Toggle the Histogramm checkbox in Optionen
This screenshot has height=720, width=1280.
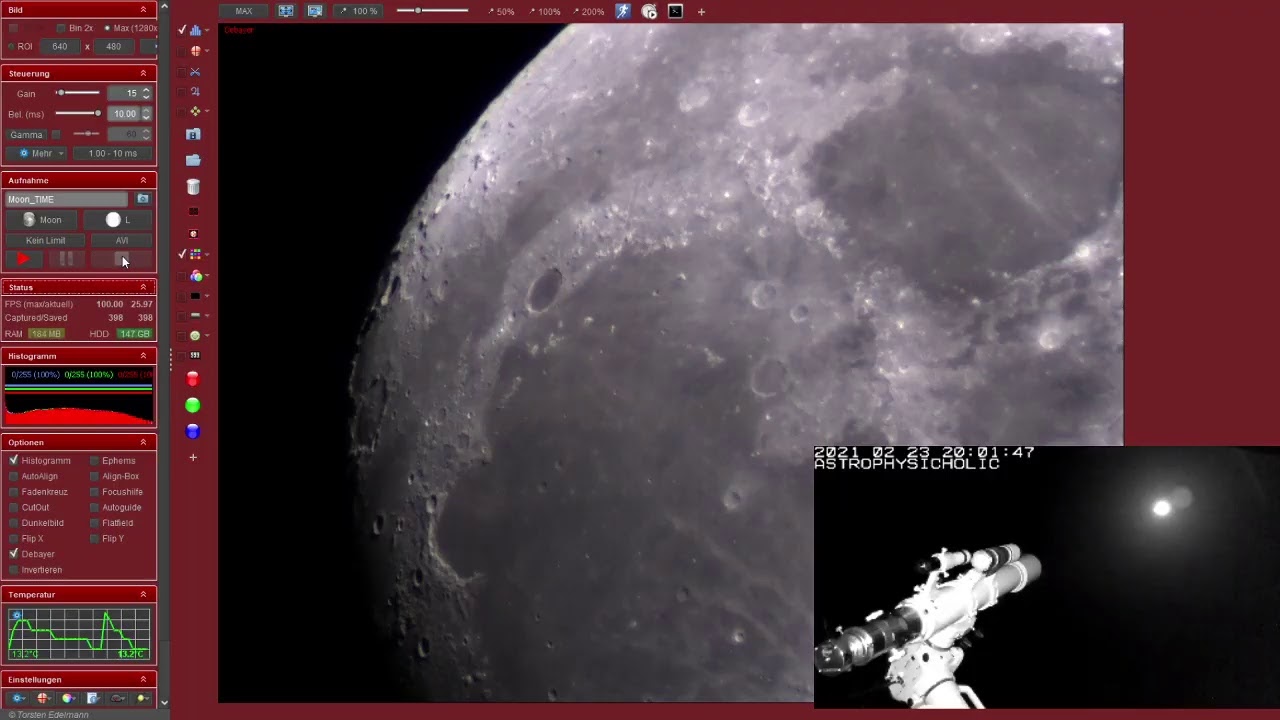14,460
